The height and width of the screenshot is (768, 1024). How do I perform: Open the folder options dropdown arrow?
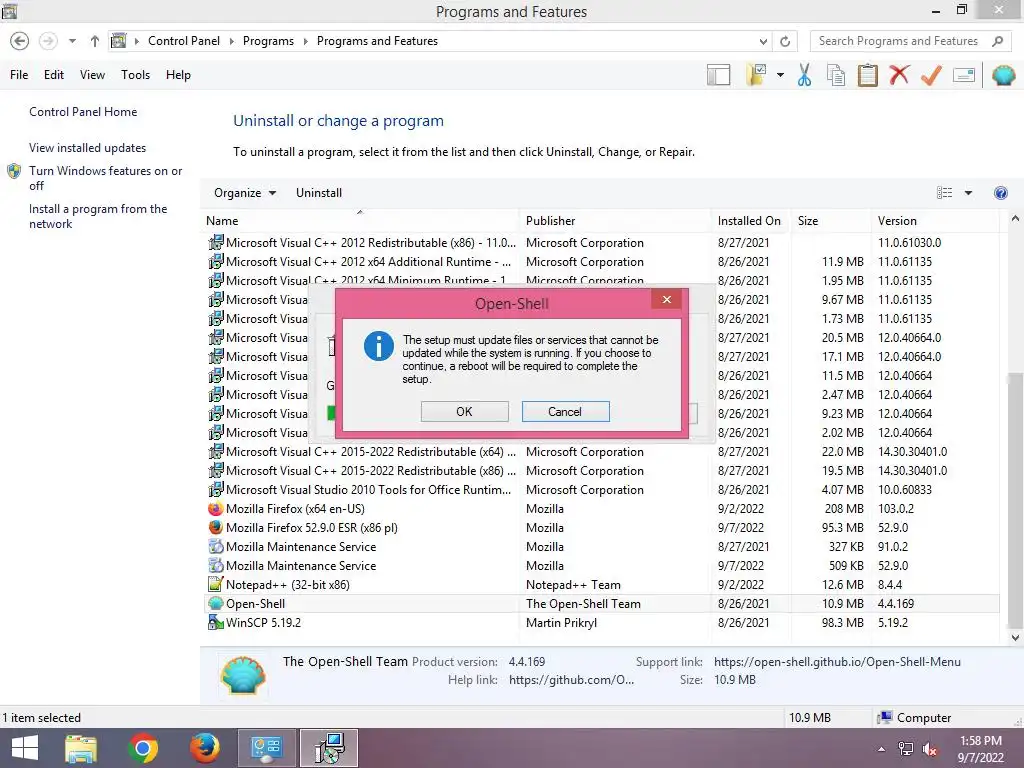[x=780, y=75]
